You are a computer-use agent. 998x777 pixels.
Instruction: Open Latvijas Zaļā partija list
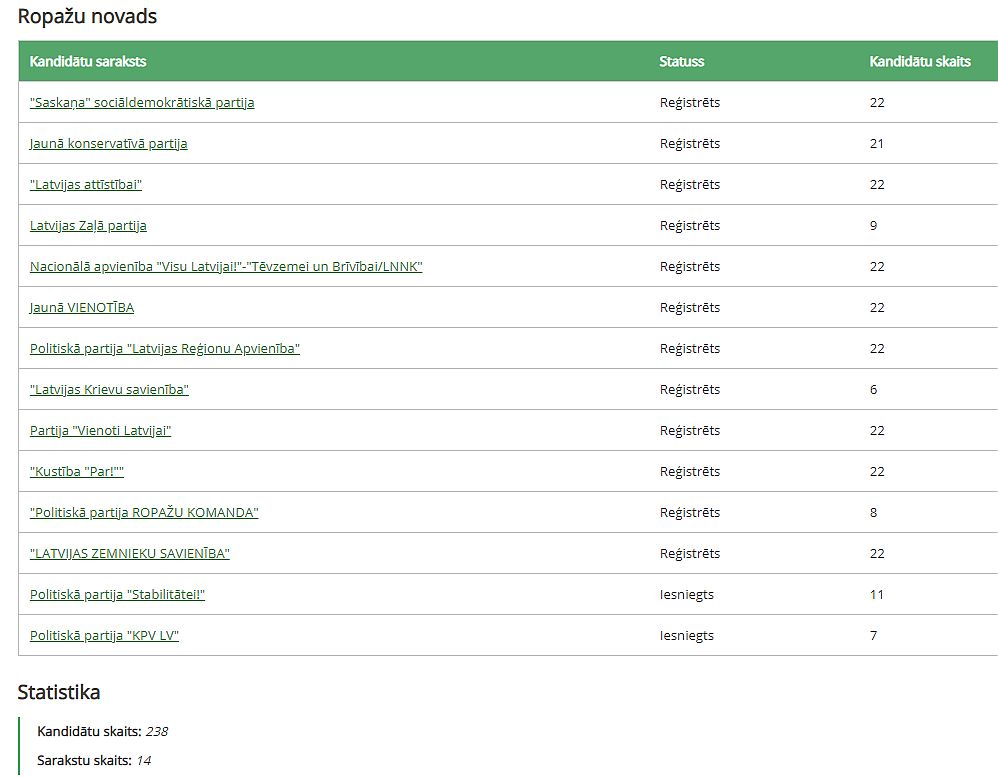tap(88, 225)
